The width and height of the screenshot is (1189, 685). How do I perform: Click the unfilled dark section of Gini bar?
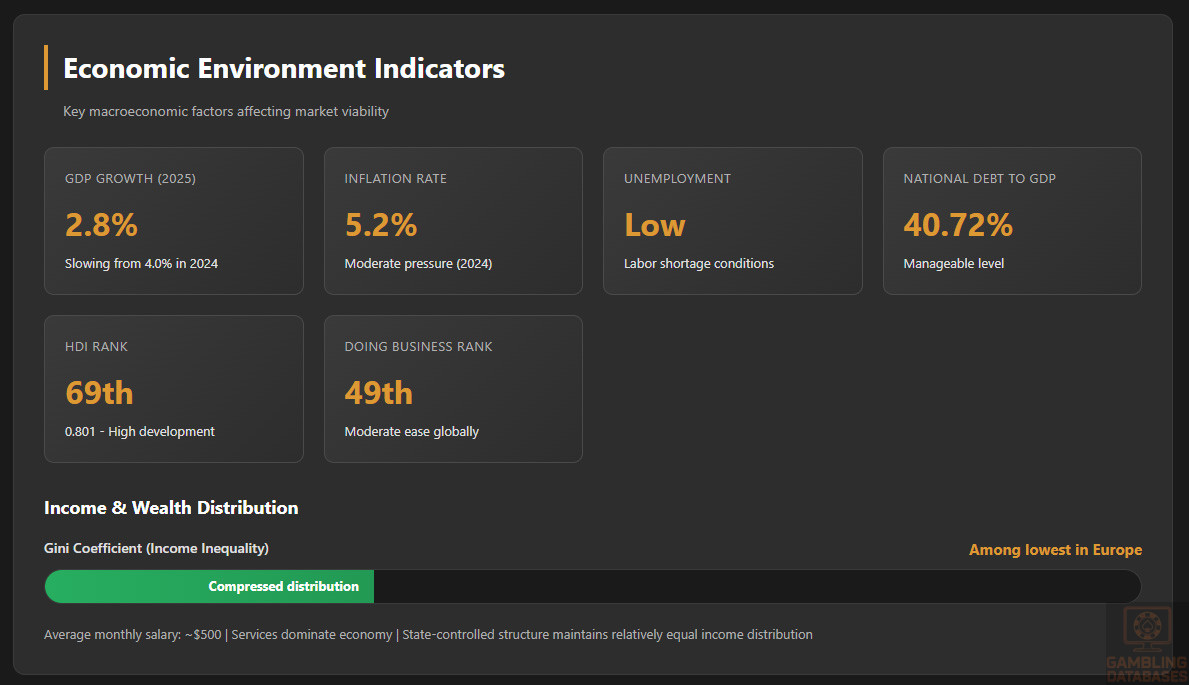click(x=756, y=587)
